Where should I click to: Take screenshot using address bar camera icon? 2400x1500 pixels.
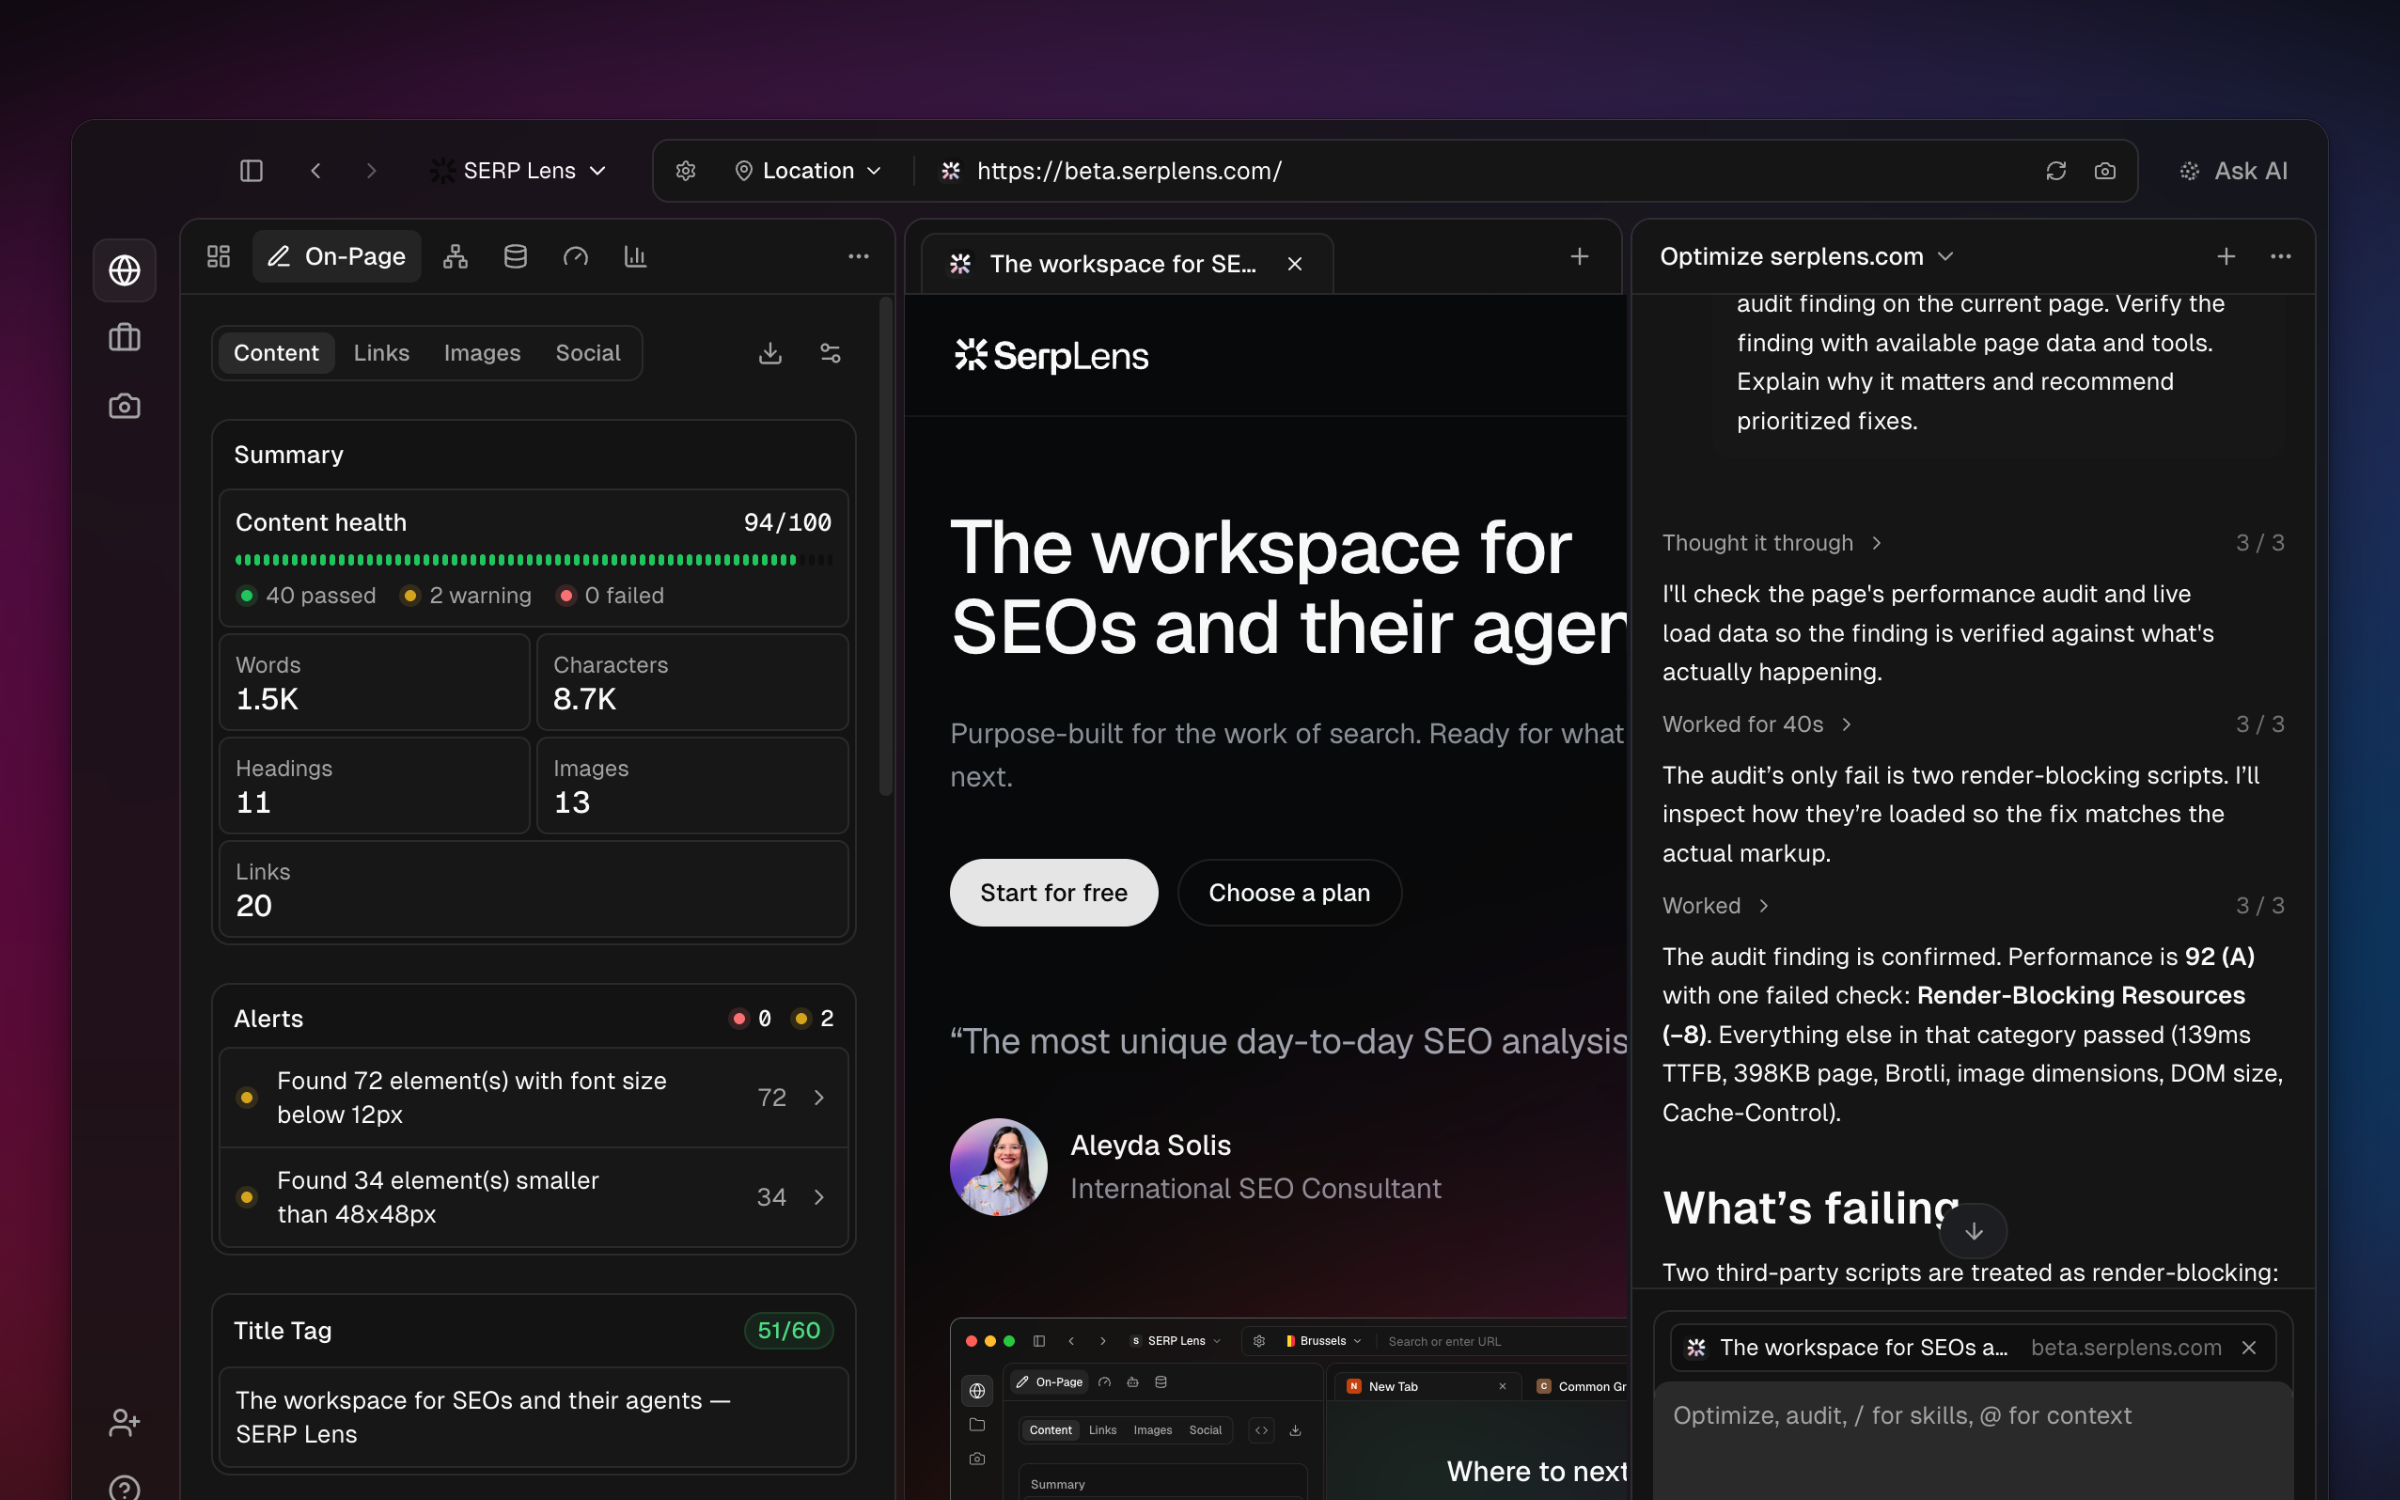tap(2105, 171)
